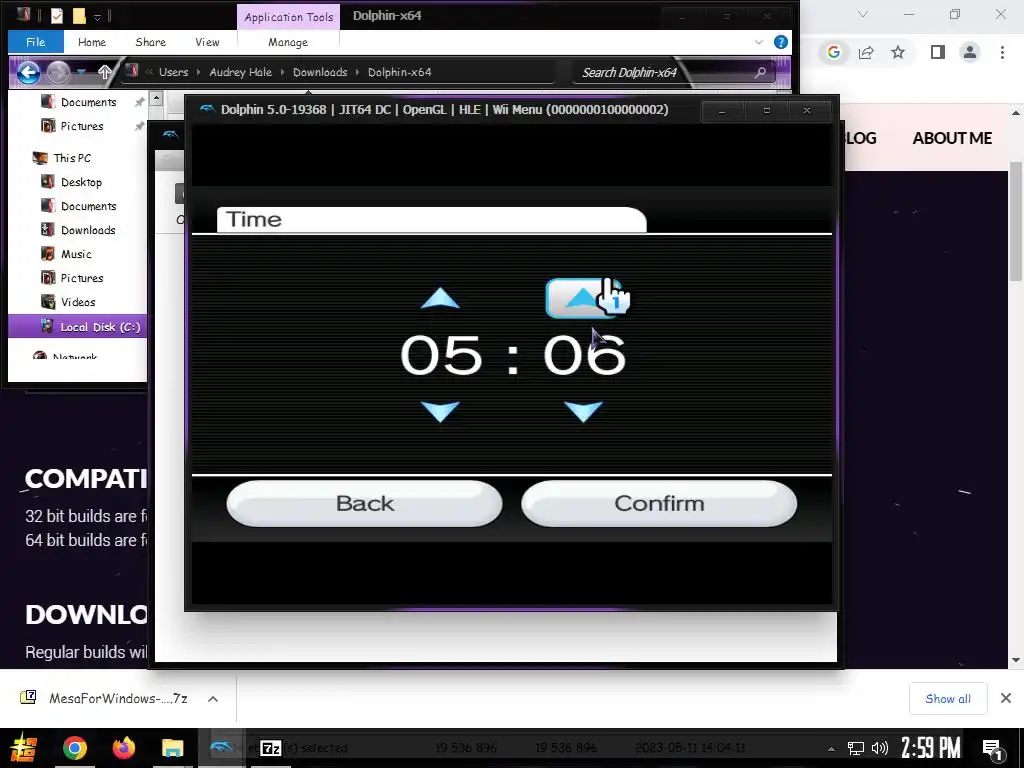
Task: Open 7-Zip from the taskbar
Action: (270, 748)
